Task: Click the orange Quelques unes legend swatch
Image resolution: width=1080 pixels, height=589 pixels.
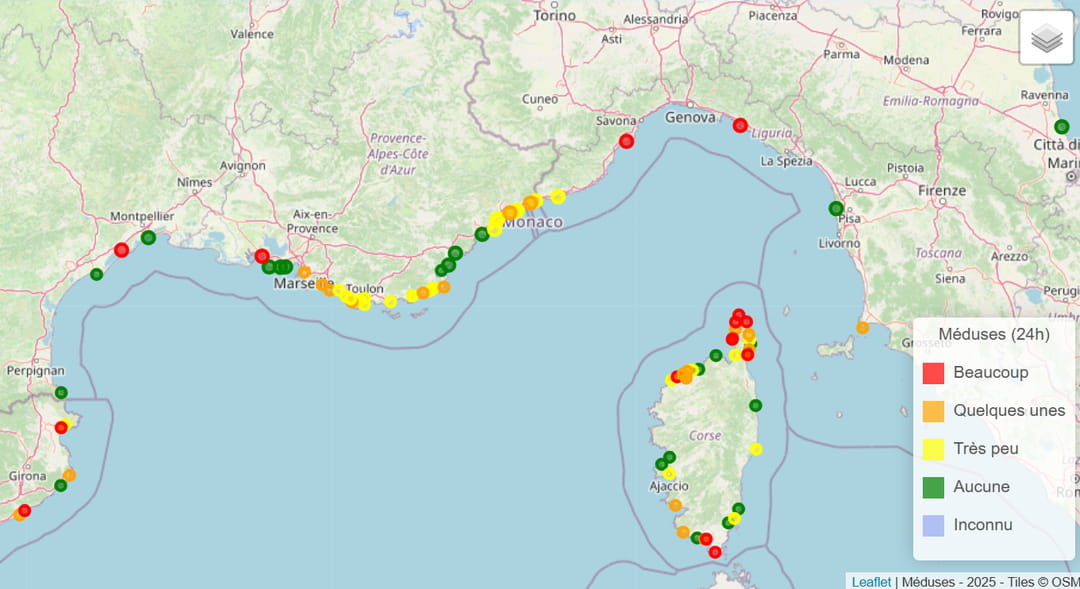Action: (933, 411)
